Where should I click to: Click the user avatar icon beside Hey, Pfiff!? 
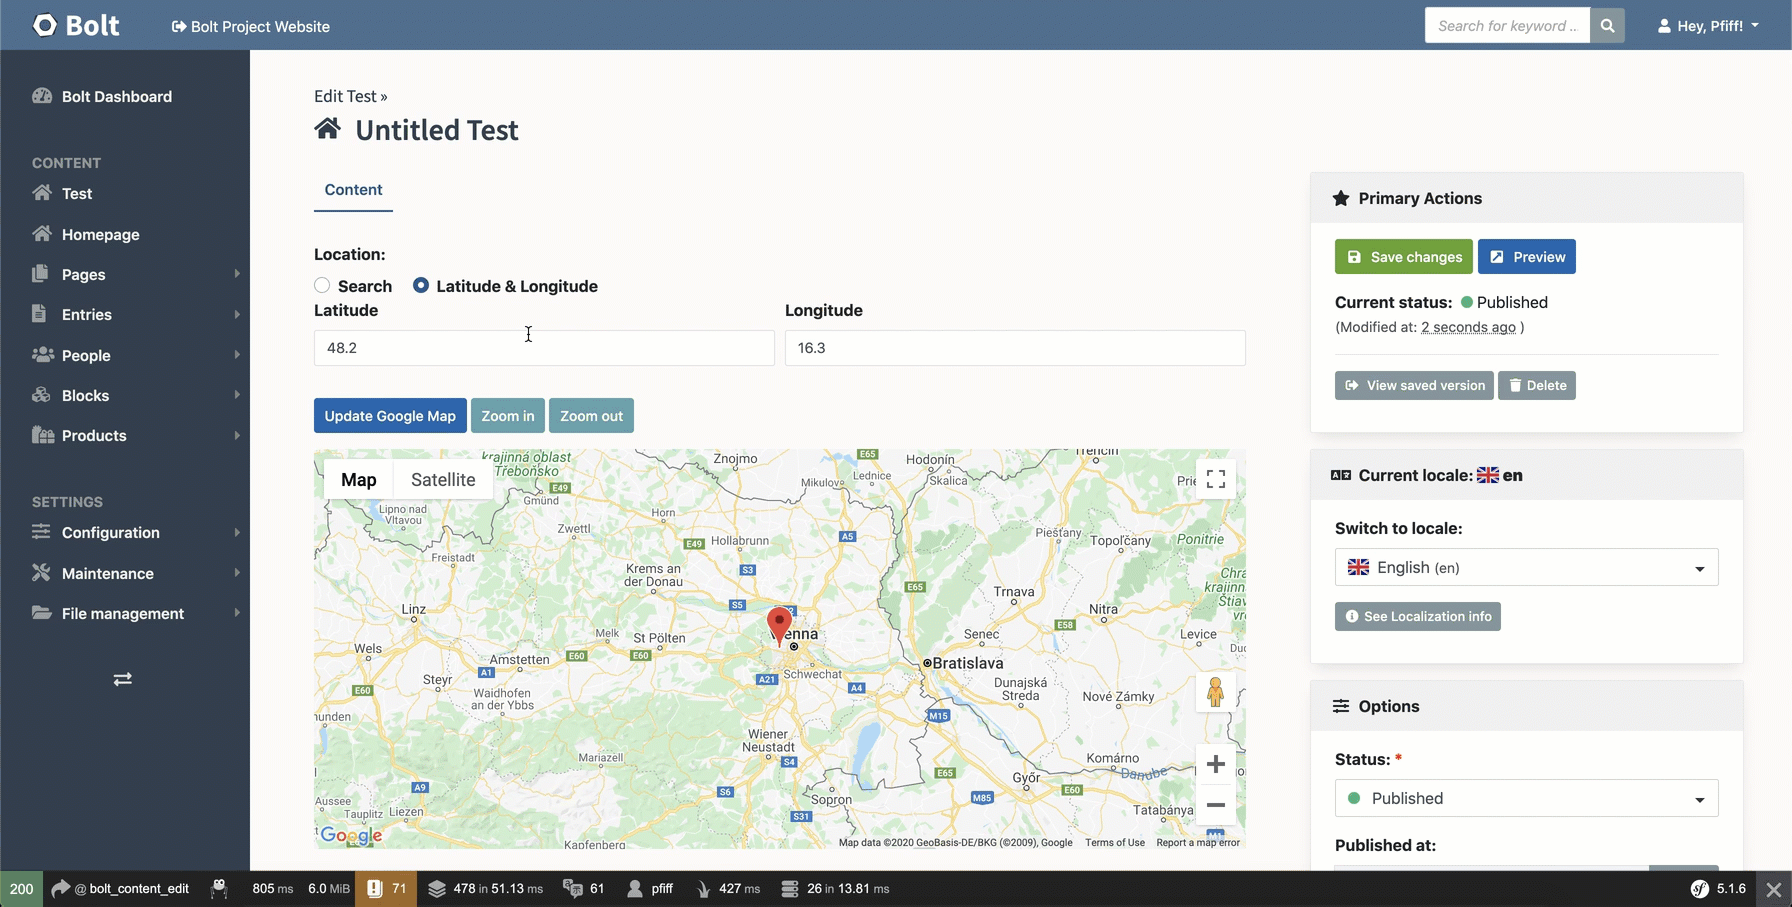[x=1664, y=26]
